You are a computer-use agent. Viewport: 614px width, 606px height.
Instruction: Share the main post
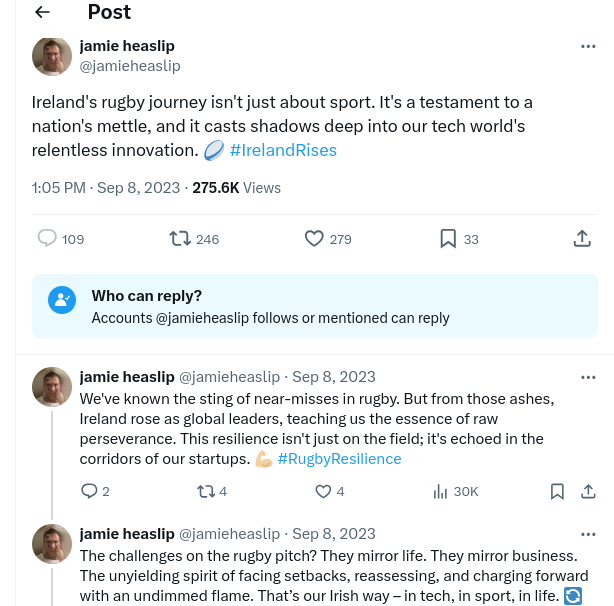(x=582, y=239)
